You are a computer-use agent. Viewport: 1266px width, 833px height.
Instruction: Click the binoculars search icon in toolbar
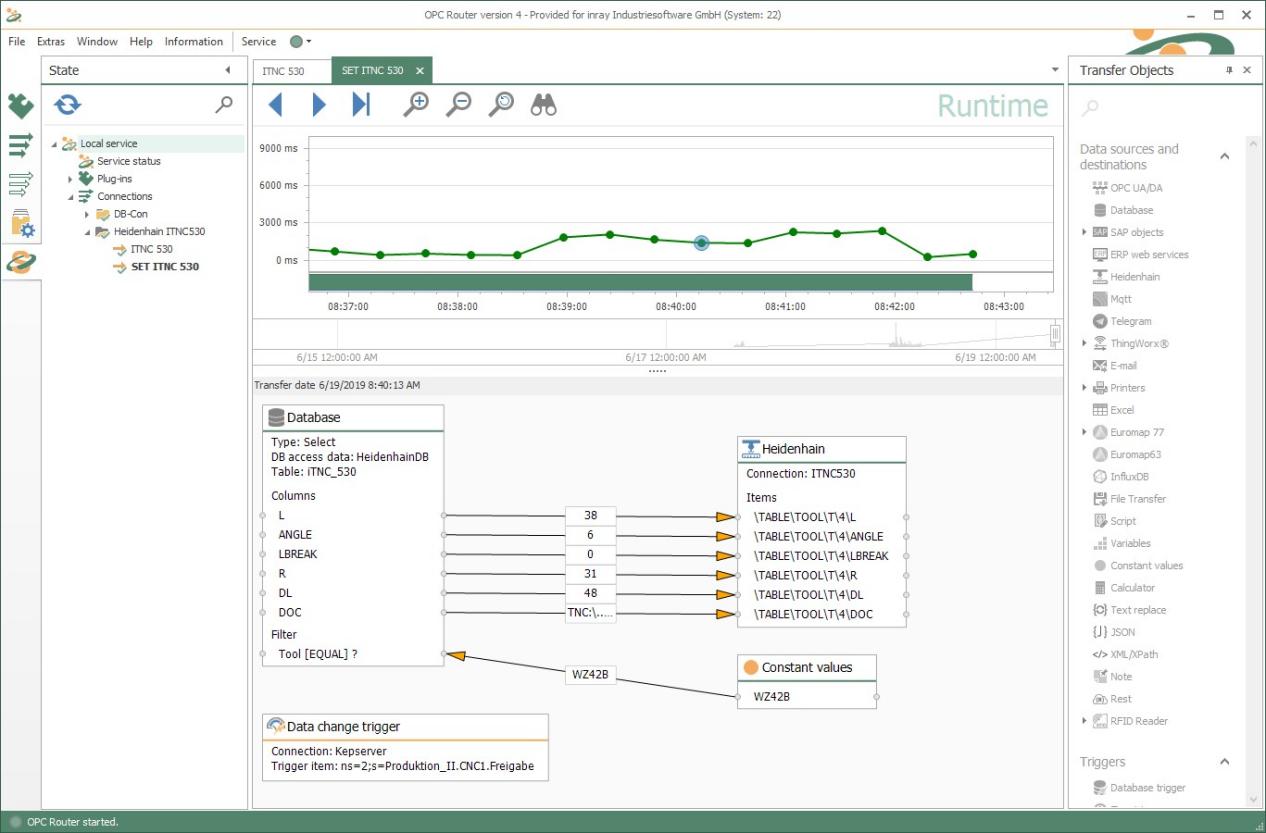(x=543, y=103)
